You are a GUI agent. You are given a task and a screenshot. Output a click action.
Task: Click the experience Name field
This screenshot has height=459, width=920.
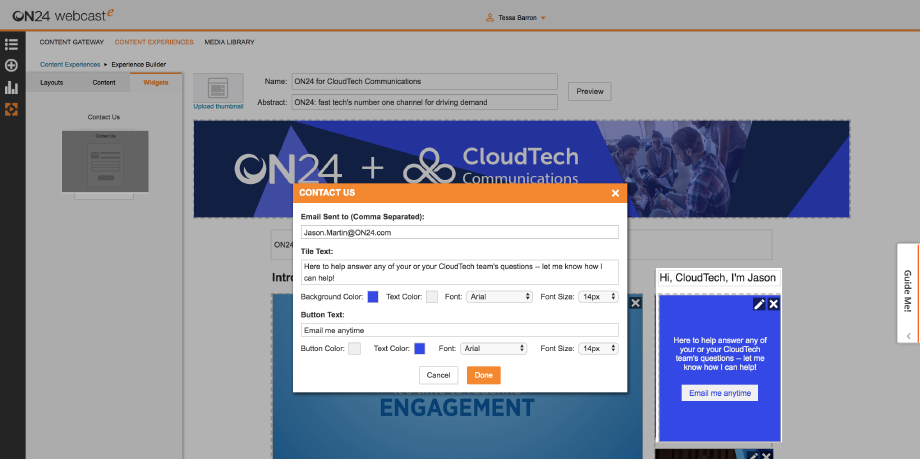[x=424, y=82]
